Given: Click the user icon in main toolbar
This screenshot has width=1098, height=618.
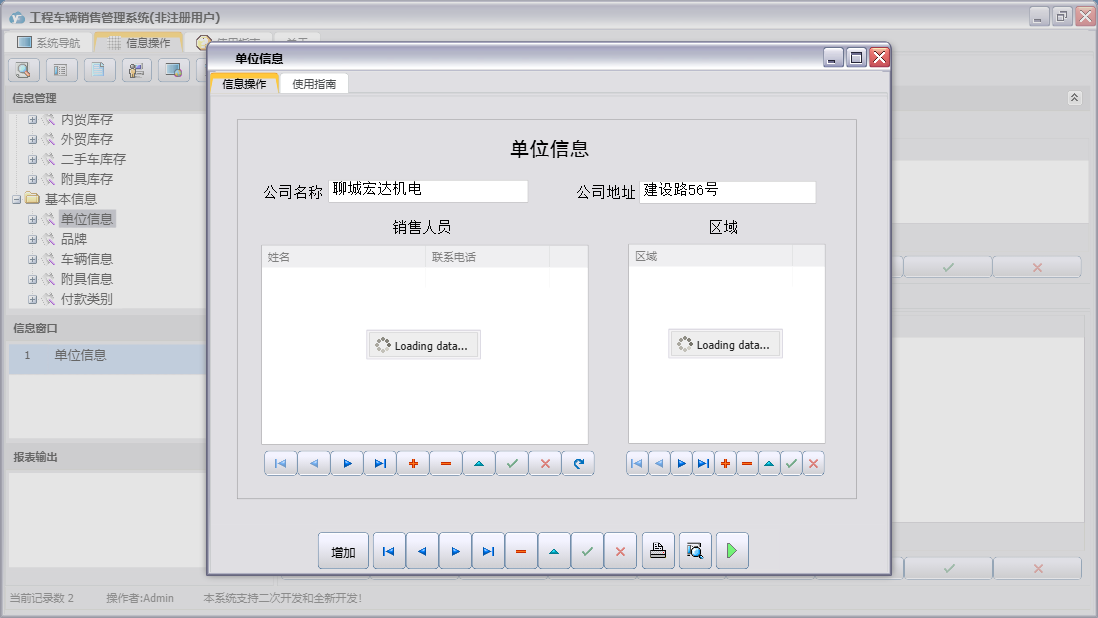Looking at the screenshot, I should pos(137,70).
